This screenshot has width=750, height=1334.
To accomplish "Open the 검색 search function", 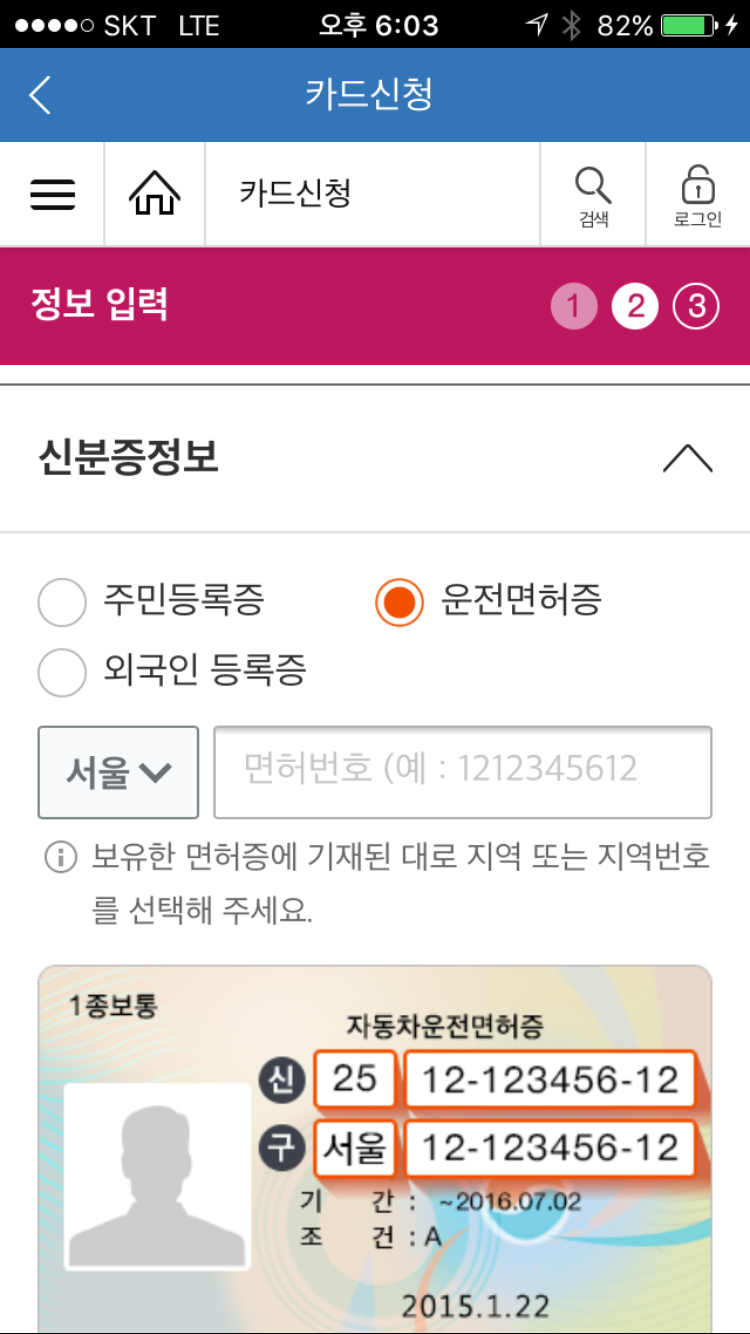I will pyautogui.click(x=594, y=193).
